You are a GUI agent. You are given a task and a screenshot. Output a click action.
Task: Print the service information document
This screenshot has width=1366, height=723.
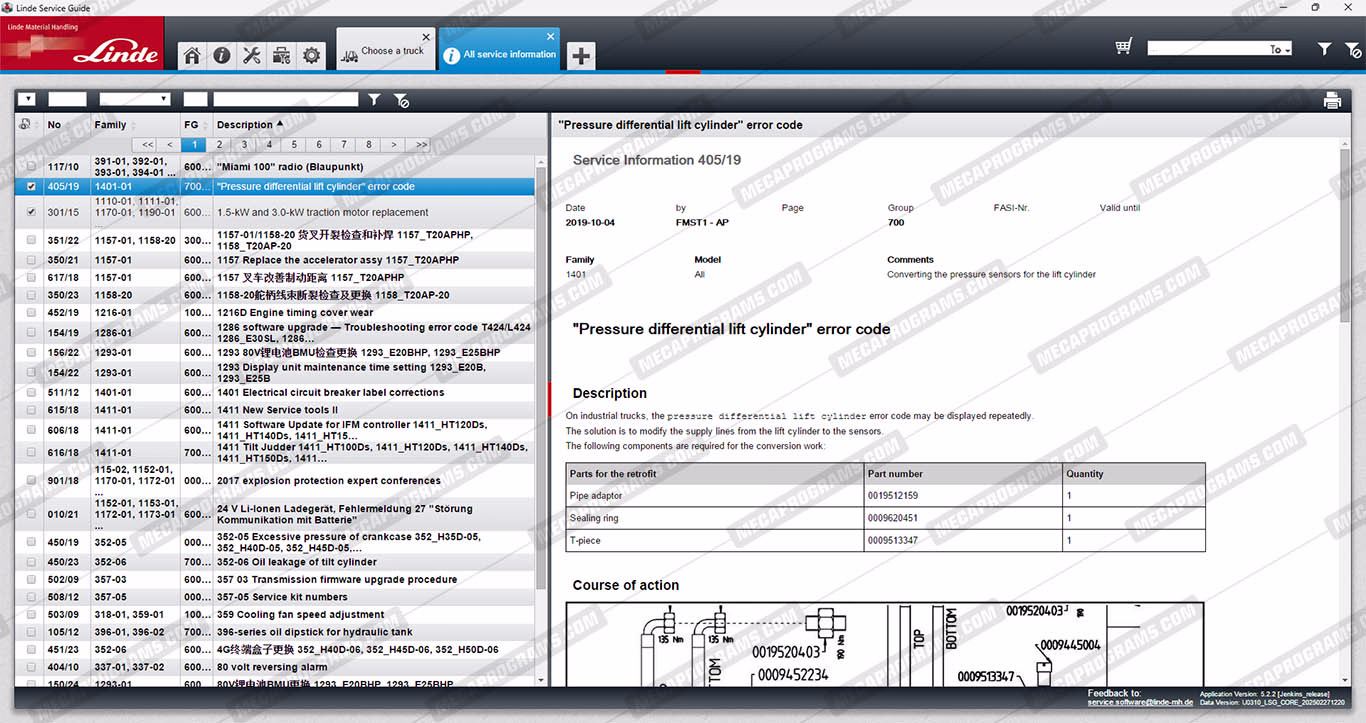(1332, 100)
